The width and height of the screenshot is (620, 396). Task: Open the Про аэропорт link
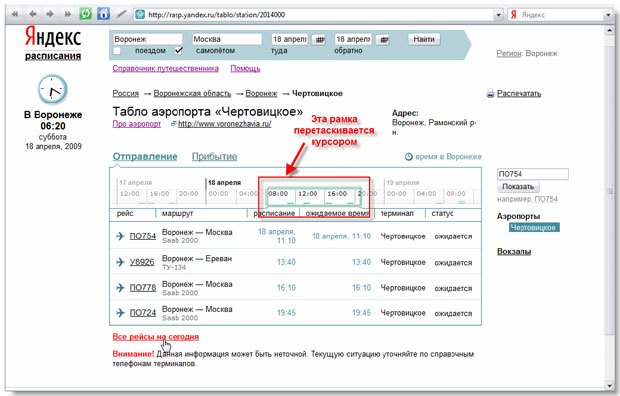tap(137, 124)
